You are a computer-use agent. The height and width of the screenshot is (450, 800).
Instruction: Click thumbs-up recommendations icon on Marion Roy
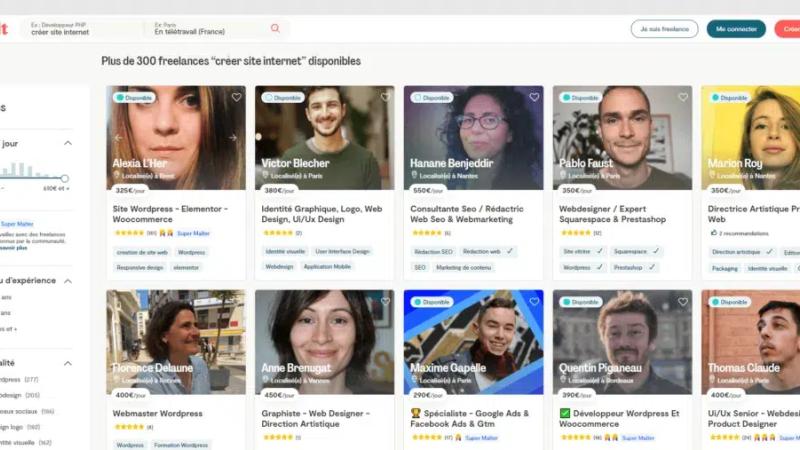713,233
